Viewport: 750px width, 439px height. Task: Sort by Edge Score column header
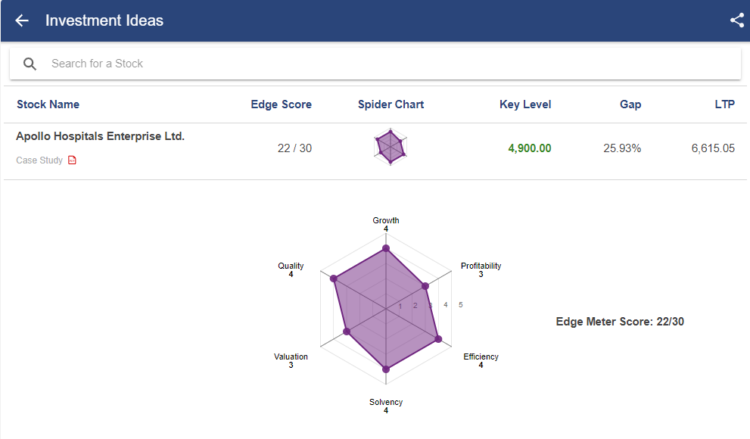pyautogui.click(x=281, y=104)
